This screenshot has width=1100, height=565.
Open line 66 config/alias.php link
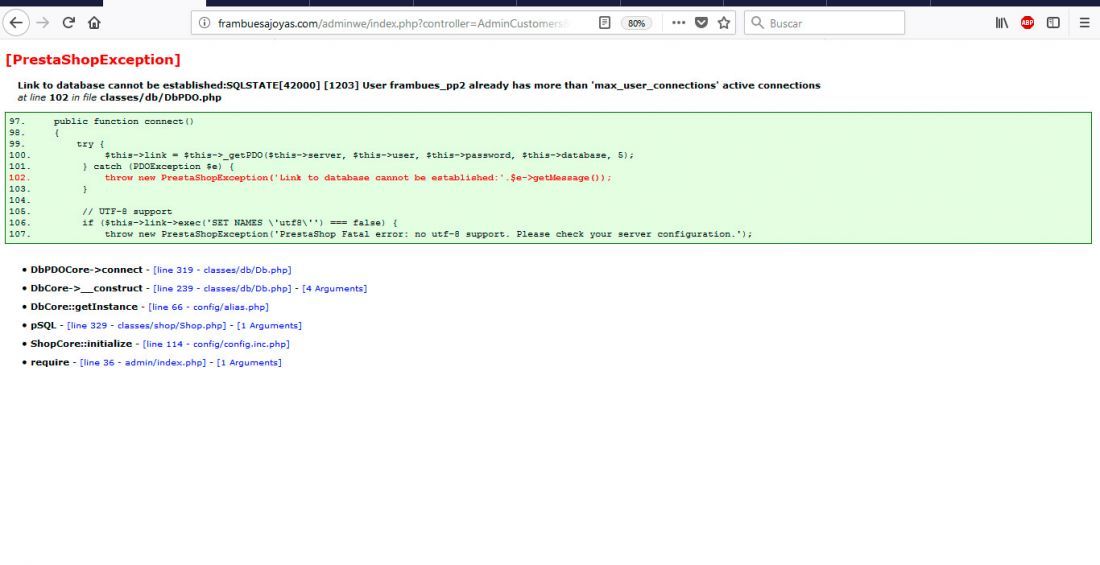click(x=208, y=307)
